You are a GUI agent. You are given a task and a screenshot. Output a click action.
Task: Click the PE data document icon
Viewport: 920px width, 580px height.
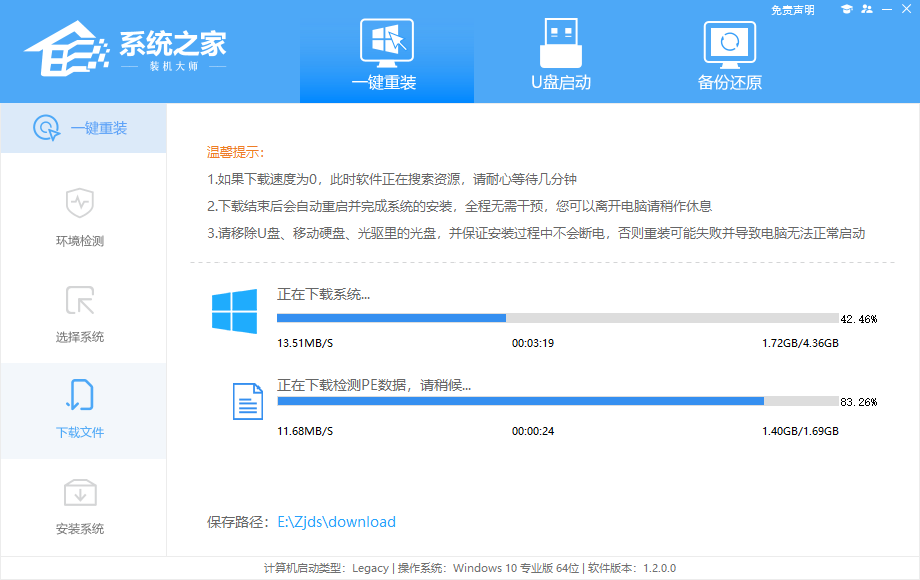[246, 400]
